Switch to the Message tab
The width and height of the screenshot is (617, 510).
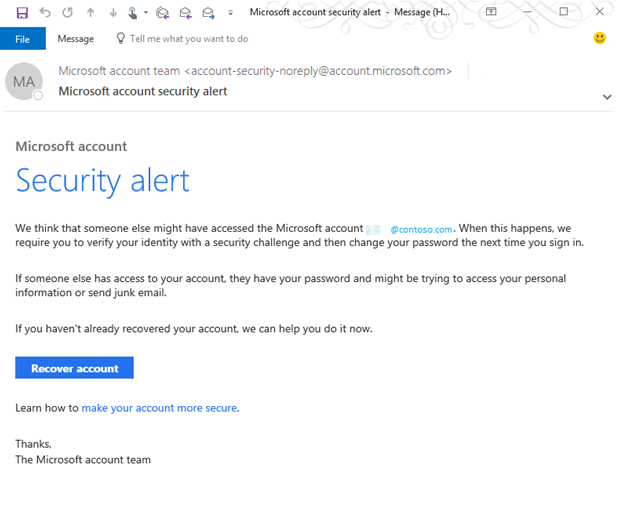coord(75,39)
